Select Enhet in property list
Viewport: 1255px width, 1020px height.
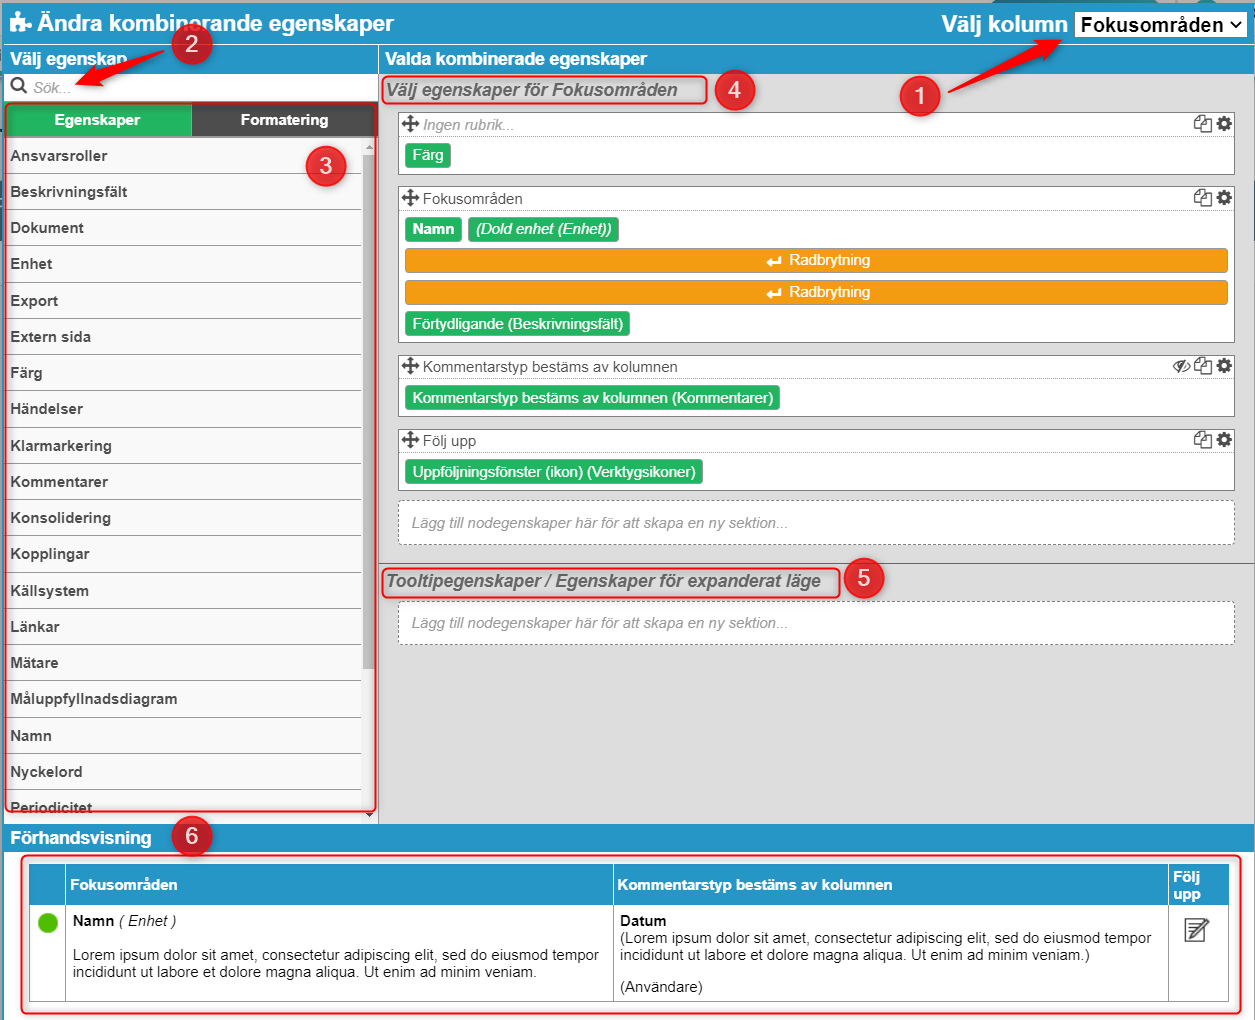184,264
